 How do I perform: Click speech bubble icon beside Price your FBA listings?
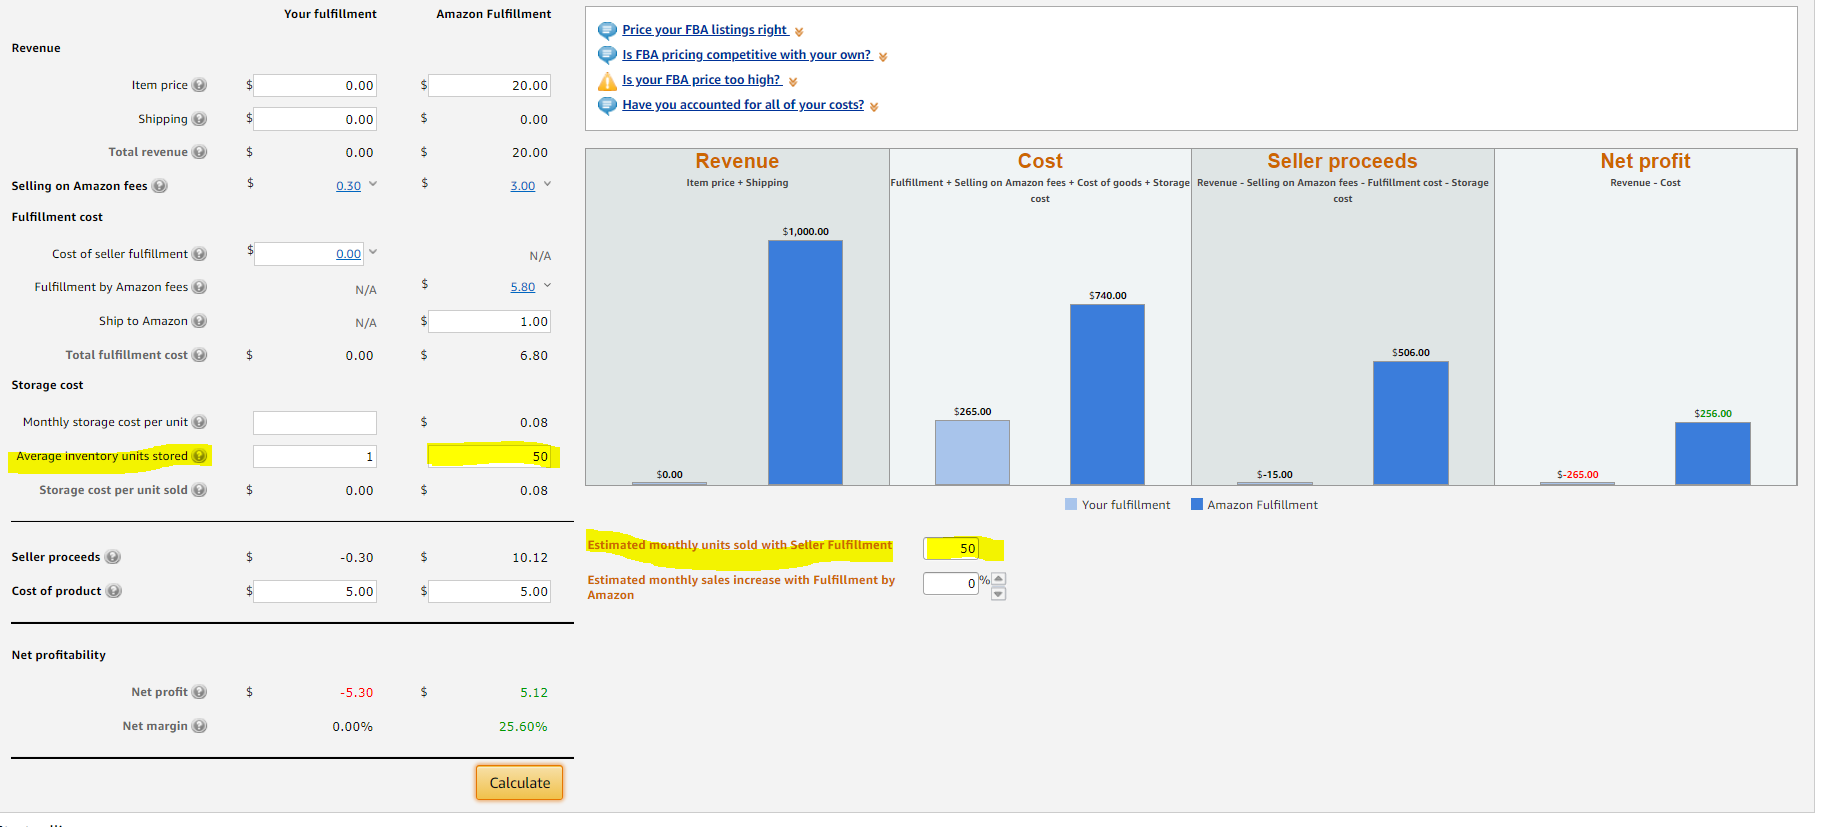coord(607,31)
